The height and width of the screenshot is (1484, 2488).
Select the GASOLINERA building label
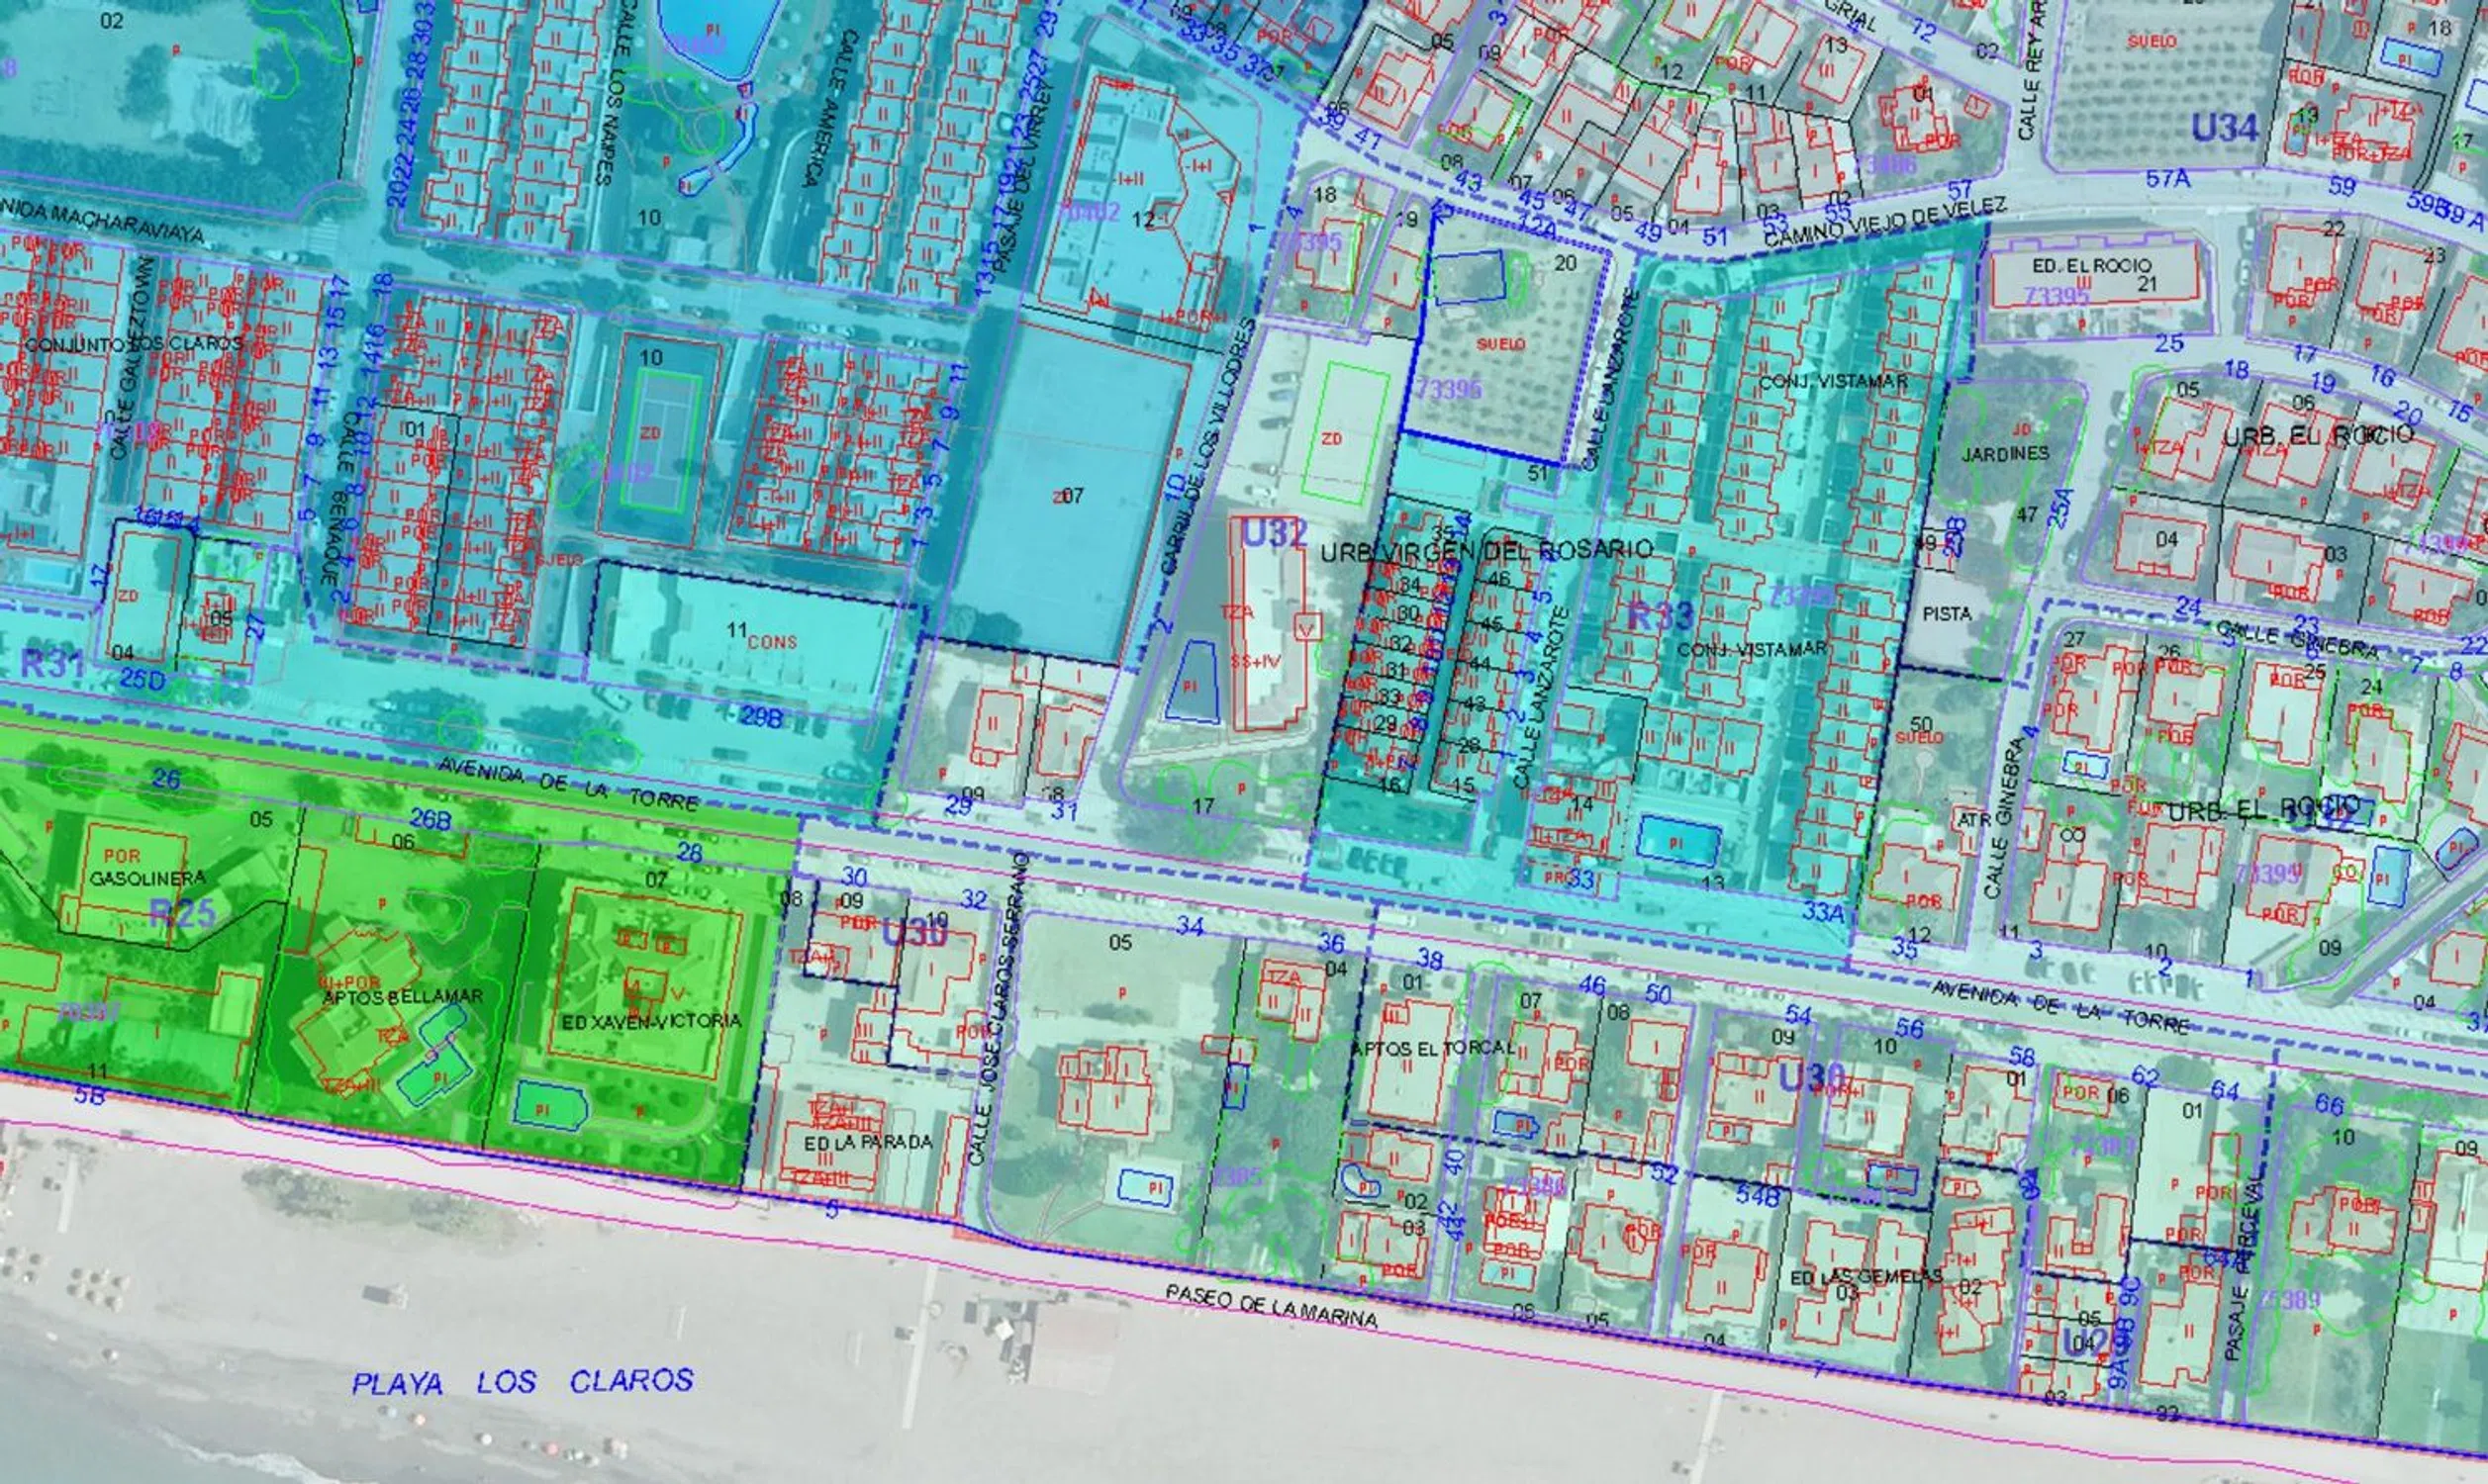(147, 878)
